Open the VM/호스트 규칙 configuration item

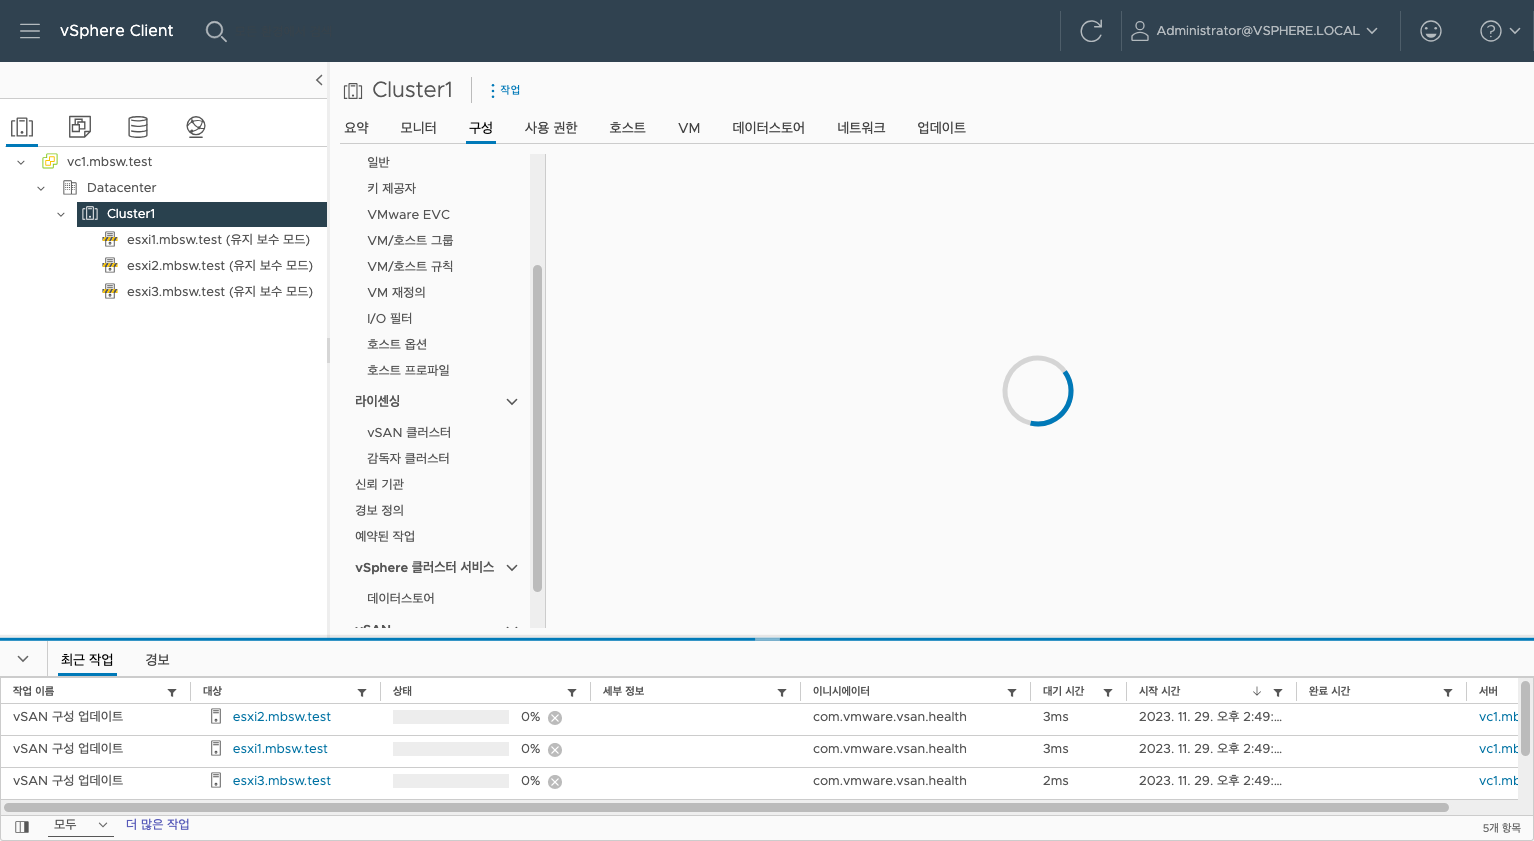[x=410, y=266]
